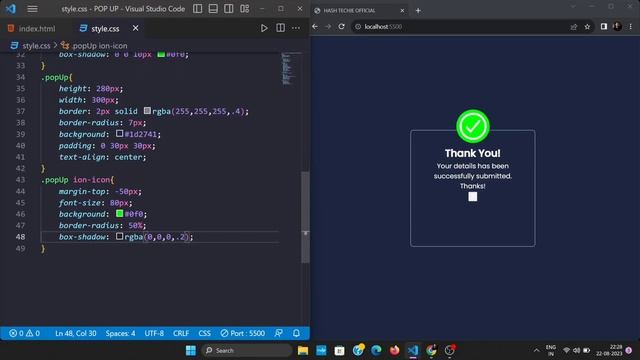The image size is (640, 360).
Task: Bookmark this page with the star icon
Action: [x=587, y=27]
